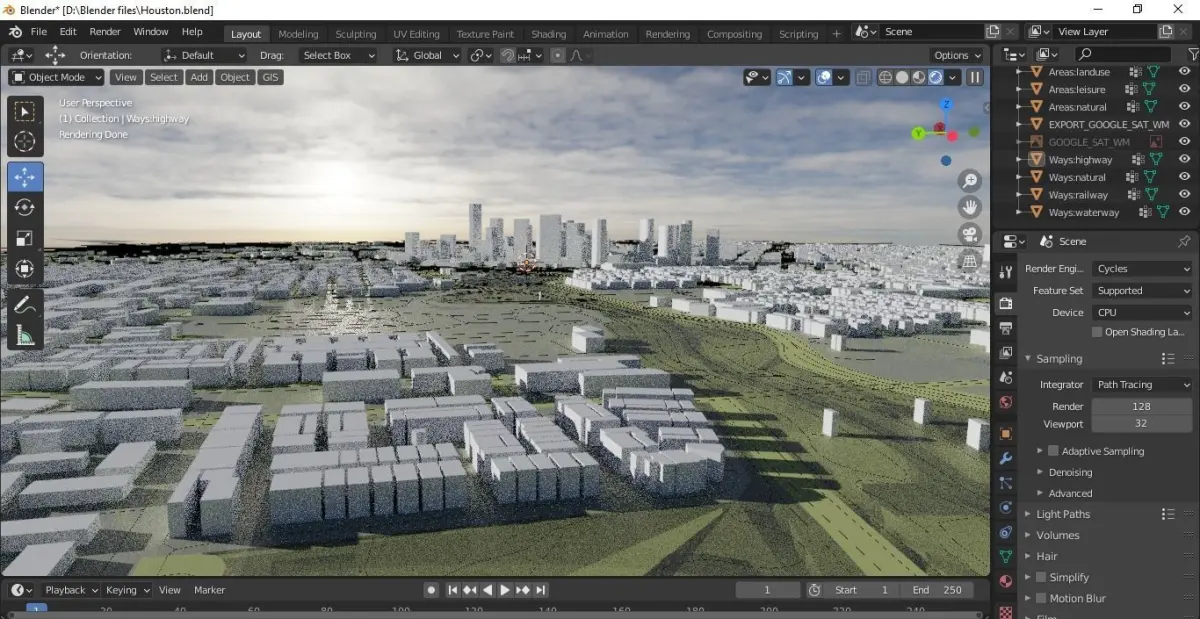The height and width of the screenshot is (619, 1200).
Task: Switch perspective/orthographic grid icon
Action: pyautogui.click(x=969, y=261)
